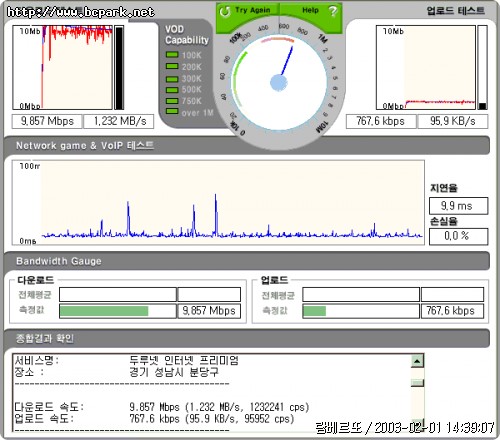Click the 767.6 kbps upload speed field
Screen dimensions: 500x440
[381, 121]
